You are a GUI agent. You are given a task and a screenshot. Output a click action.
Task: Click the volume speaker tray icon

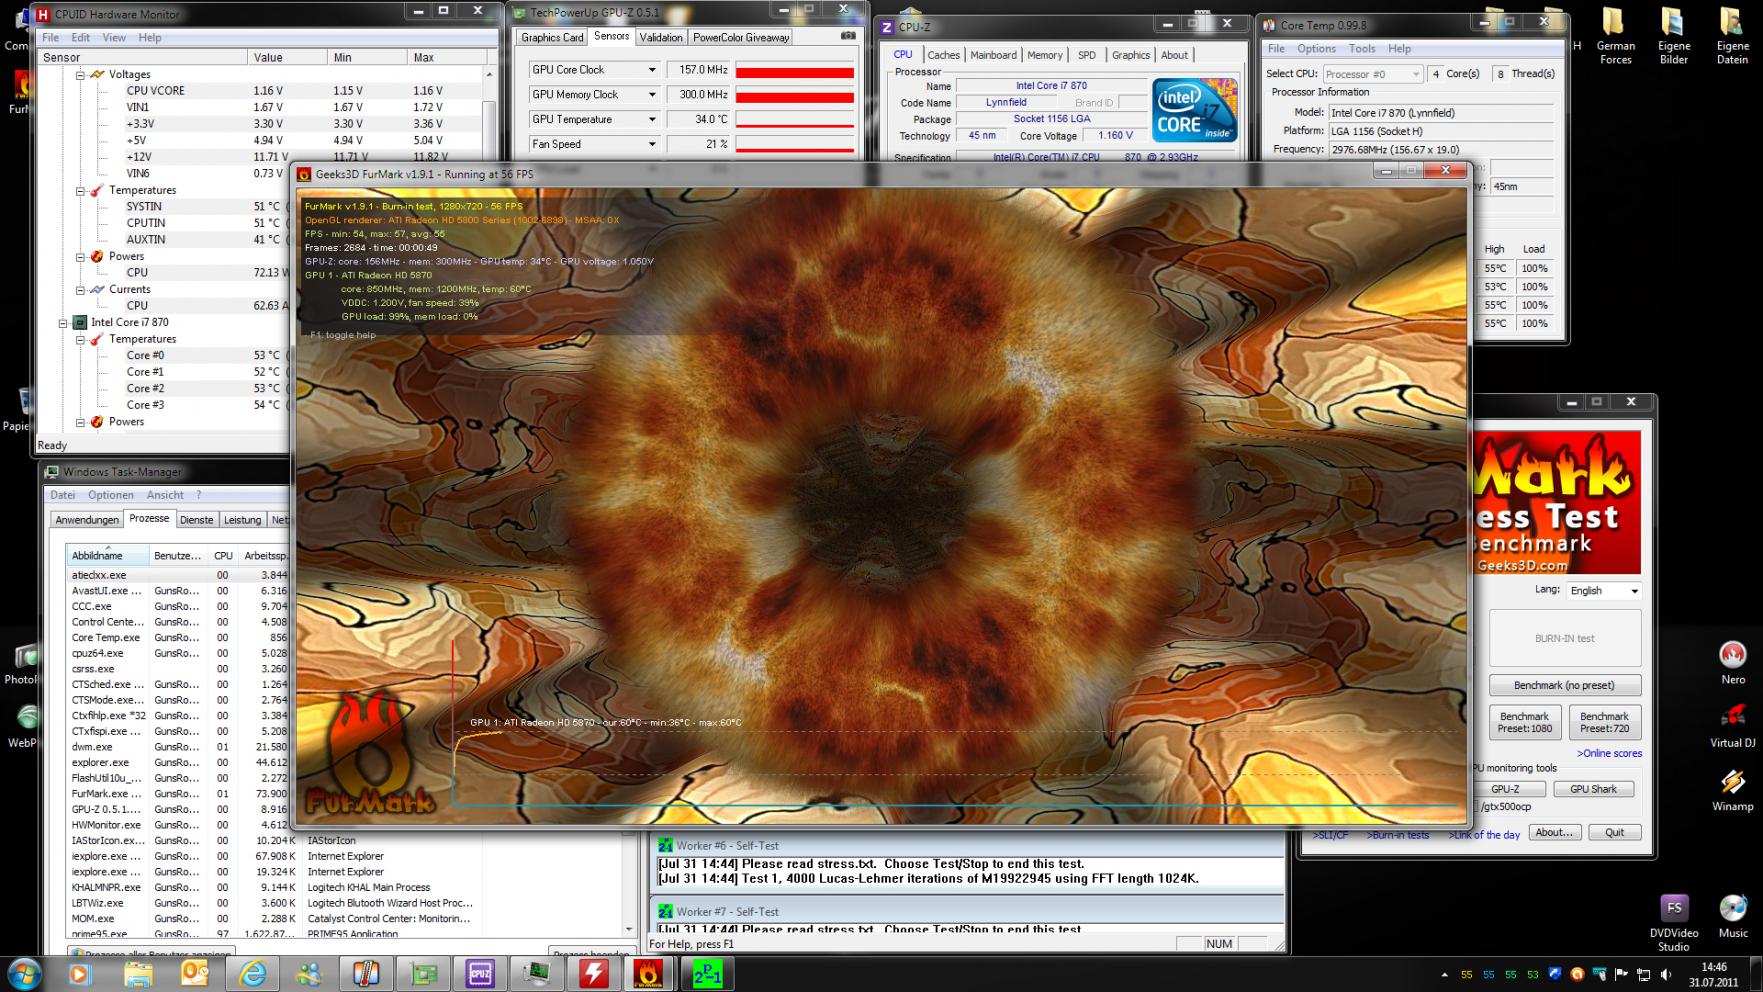[1665, 974]
